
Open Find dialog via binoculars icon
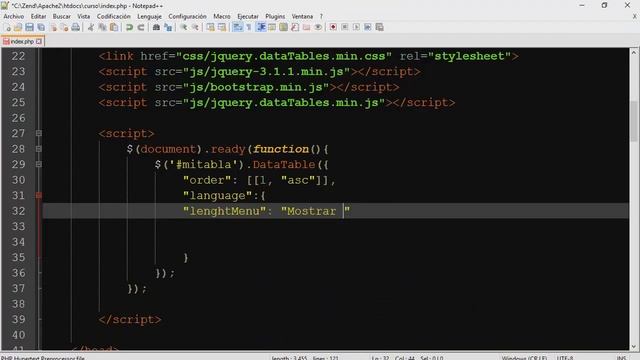pyautogui.click(x=156, y=27)
